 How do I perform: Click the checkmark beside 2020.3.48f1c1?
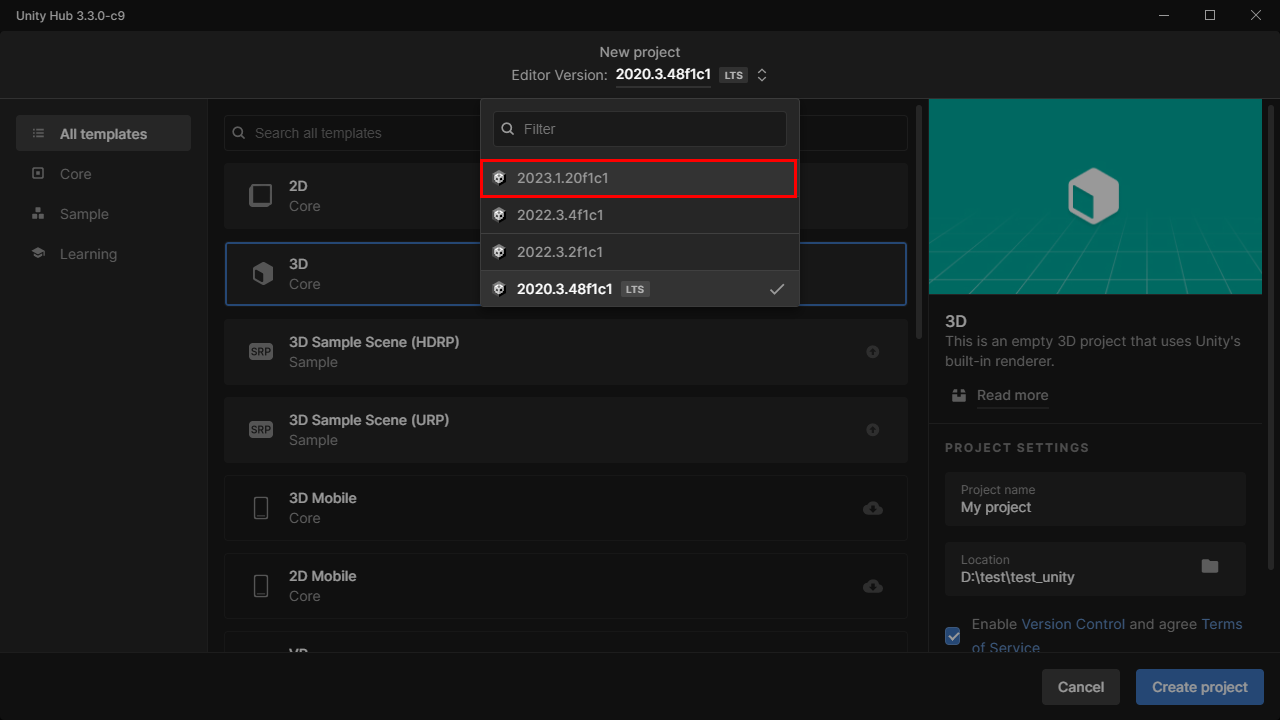(x=777, y=288)
